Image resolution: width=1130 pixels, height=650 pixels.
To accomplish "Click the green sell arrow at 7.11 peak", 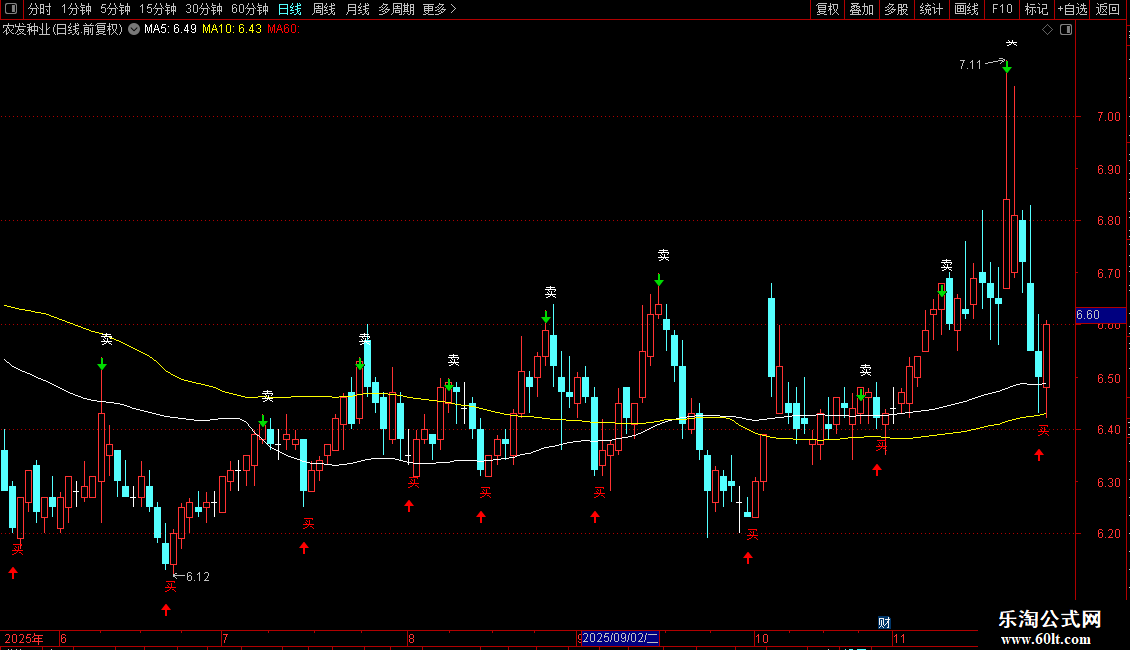I will pyautogui.click(x=1007, y=68).
